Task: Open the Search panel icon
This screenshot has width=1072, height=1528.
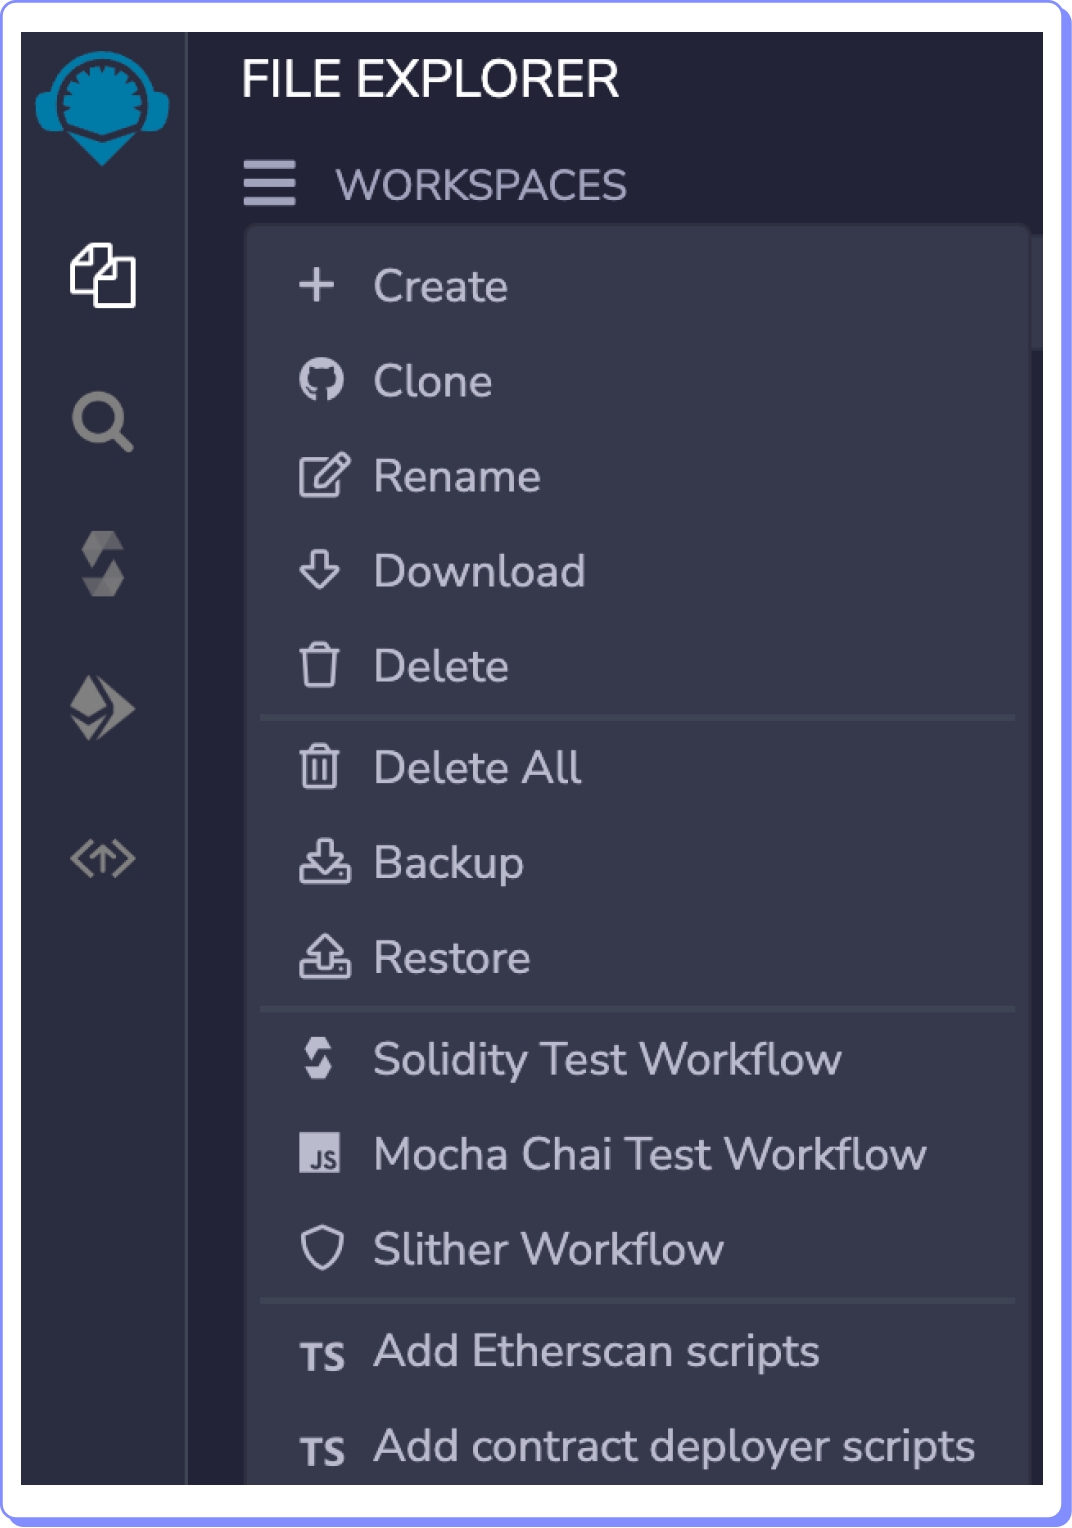Action: coord(102,421)
